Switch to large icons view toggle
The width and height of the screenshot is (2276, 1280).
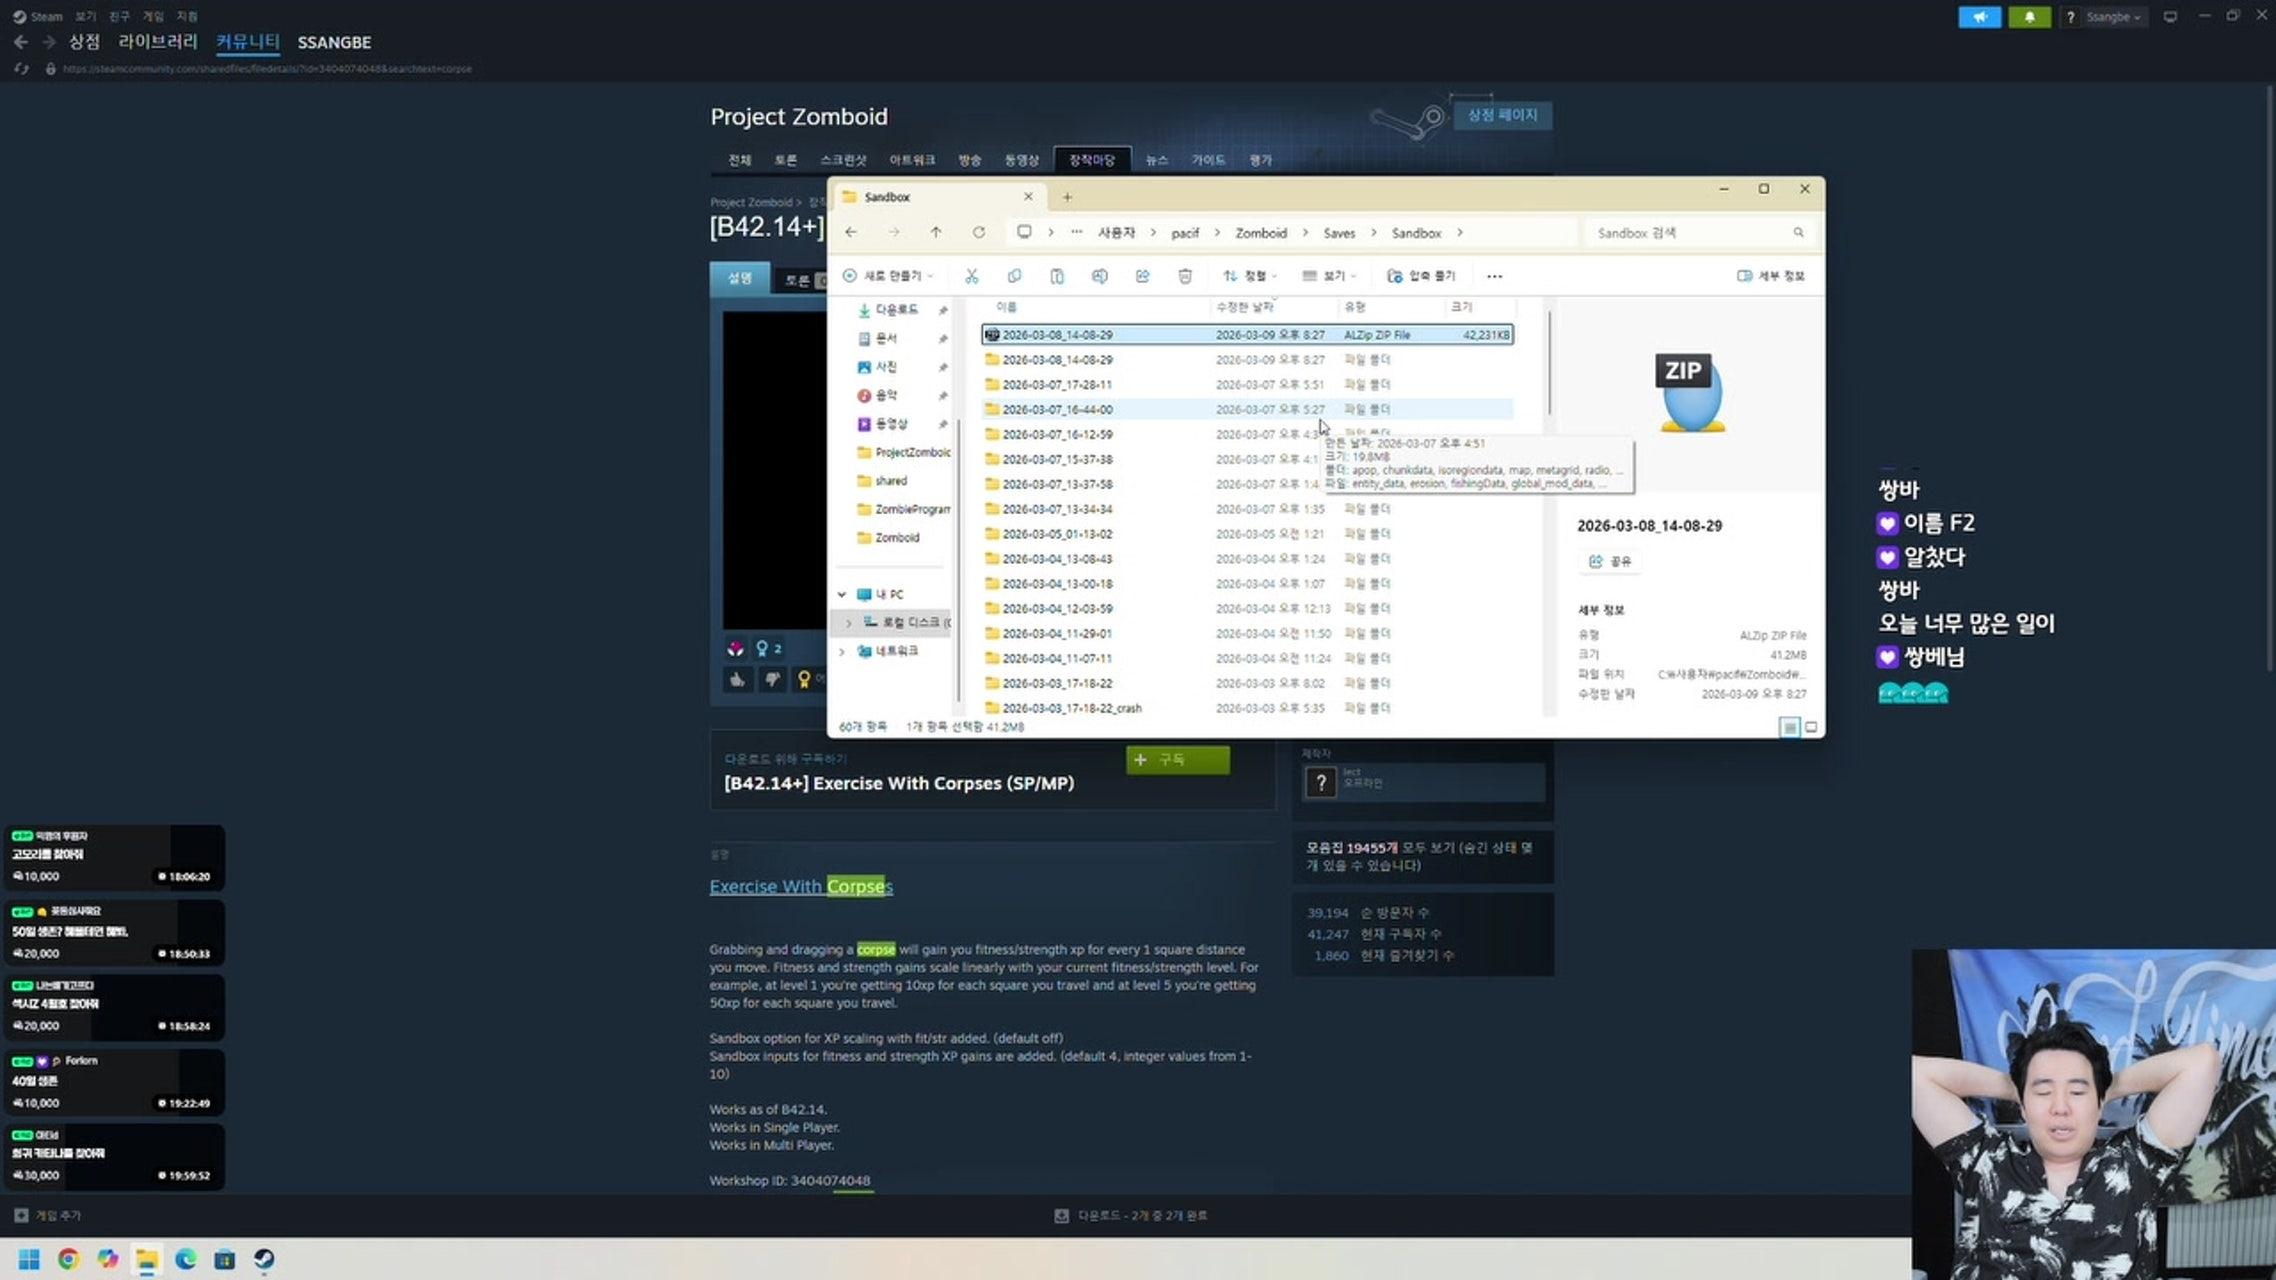(1811, 727)
